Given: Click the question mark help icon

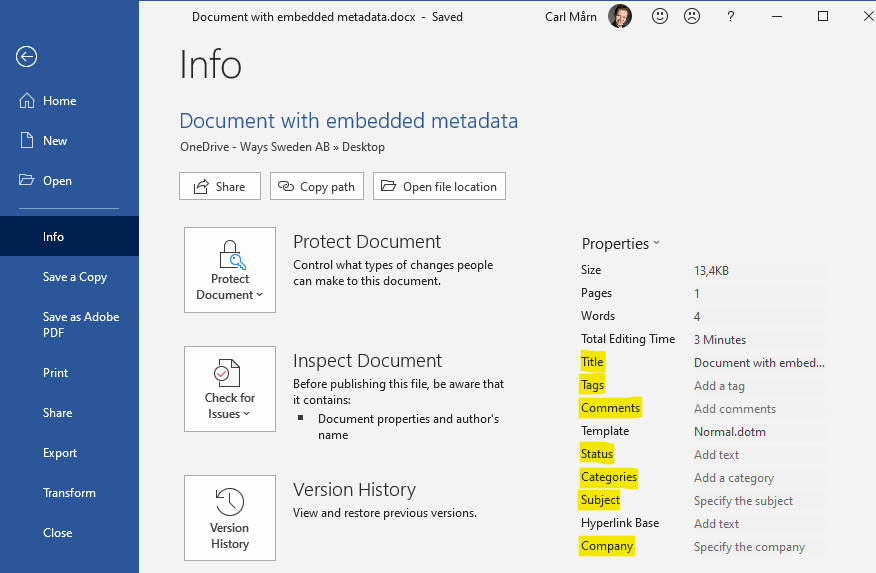Looking at the screenshot, I should click(731, 16).
